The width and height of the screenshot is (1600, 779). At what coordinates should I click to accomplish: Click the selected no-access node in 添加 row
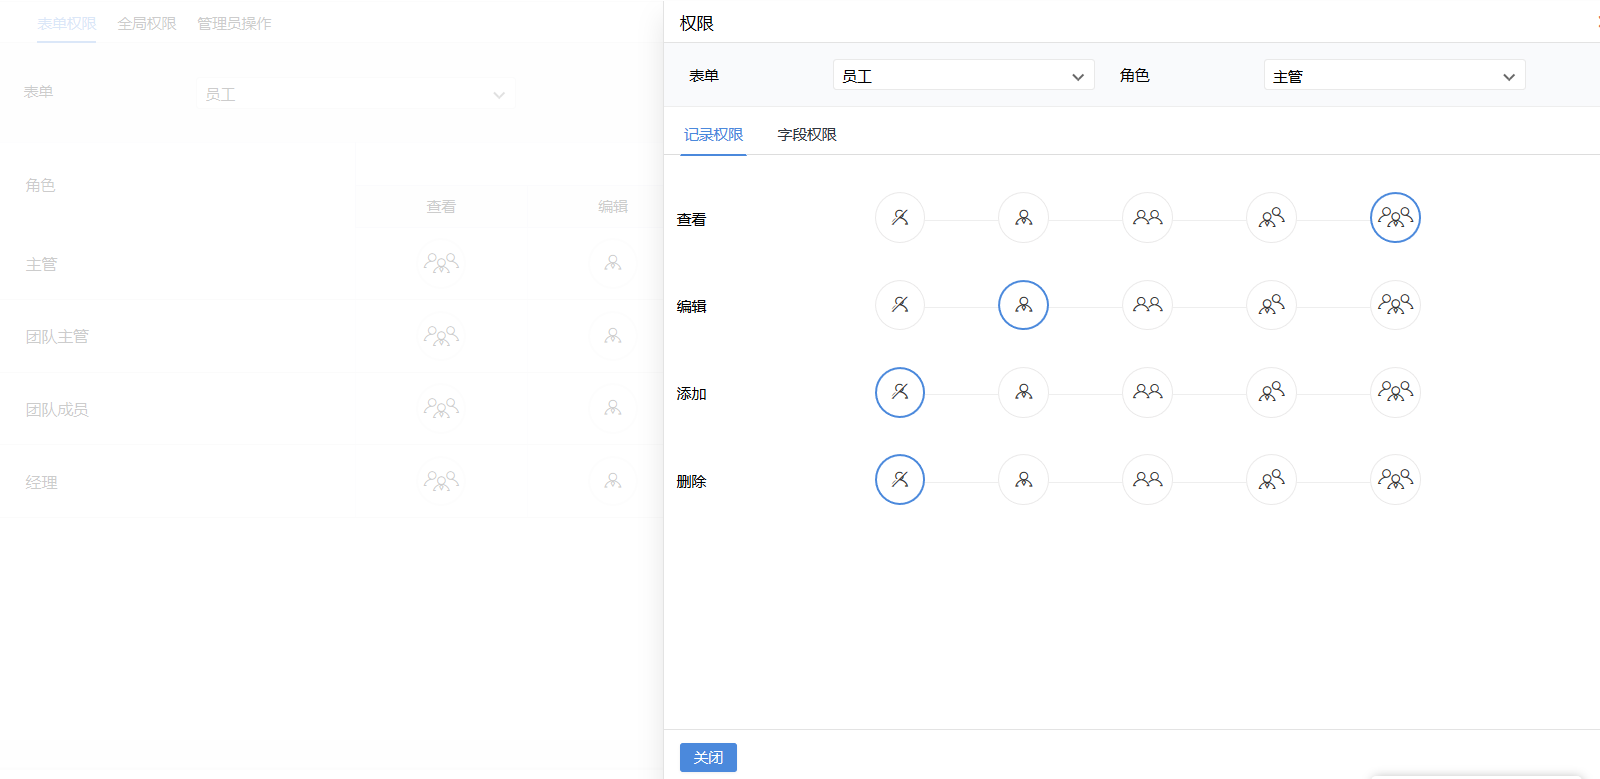899,392
